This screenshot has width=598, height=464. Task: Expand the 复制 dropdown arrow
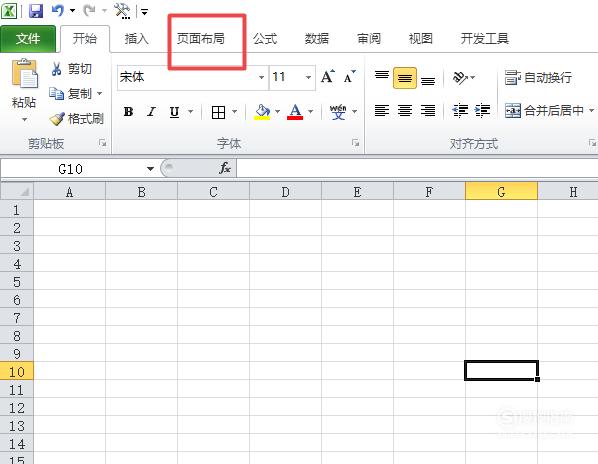100,93
